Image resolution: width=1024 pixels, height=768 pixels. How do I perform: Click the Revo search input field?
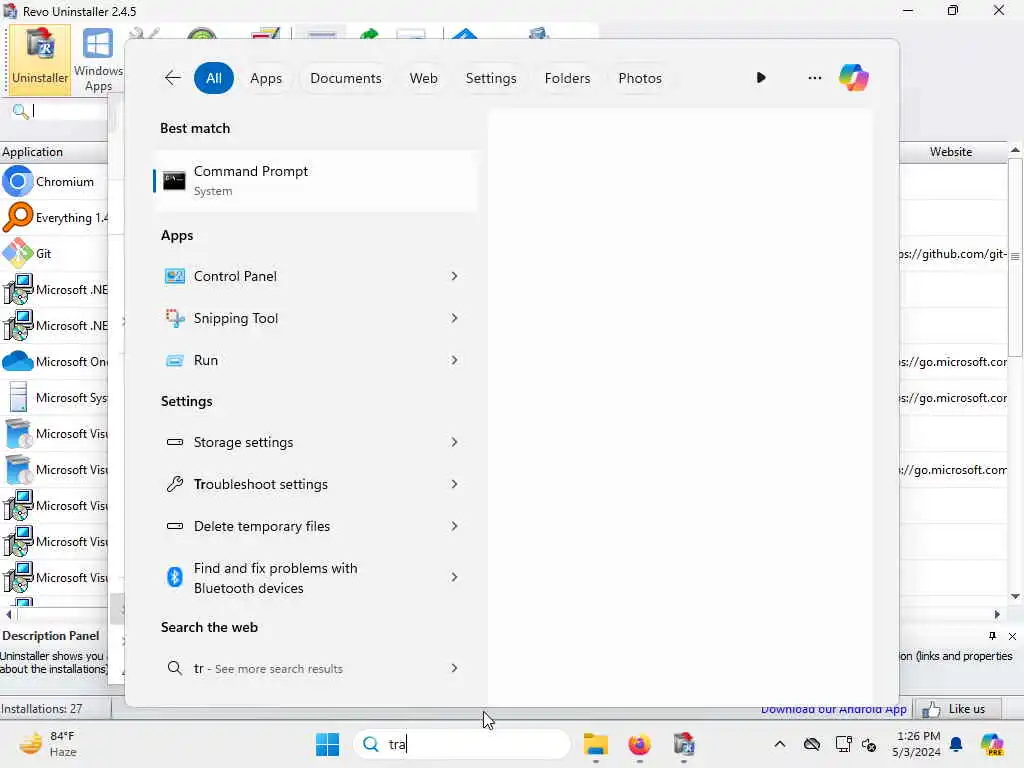click(69, 111)
